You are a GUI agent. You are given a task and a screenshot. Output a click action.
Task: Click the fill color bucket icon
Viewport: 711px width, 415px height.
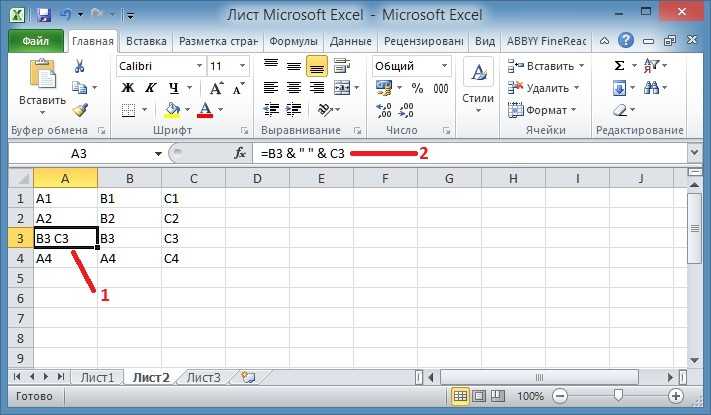pyautogui.click(x=172, y=109)
